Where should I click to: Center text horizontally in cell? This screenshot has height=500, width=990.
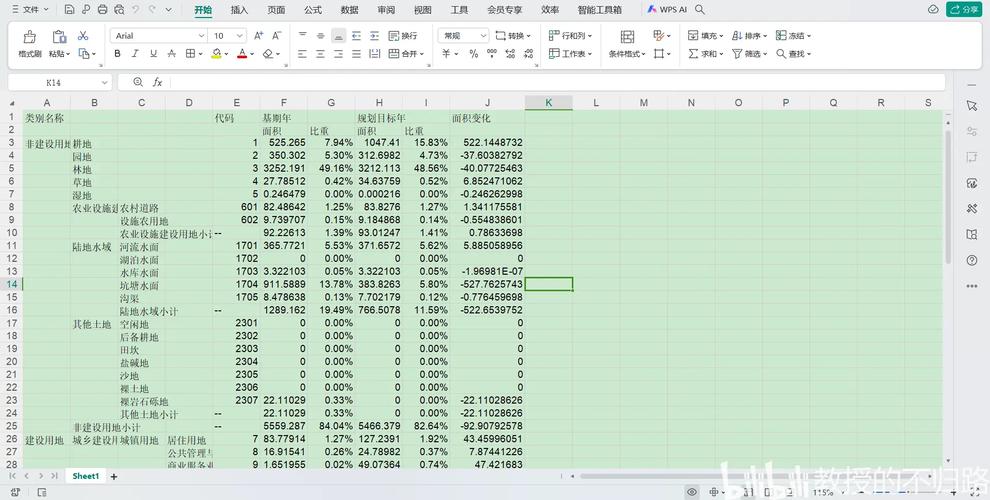click(321, 54)
